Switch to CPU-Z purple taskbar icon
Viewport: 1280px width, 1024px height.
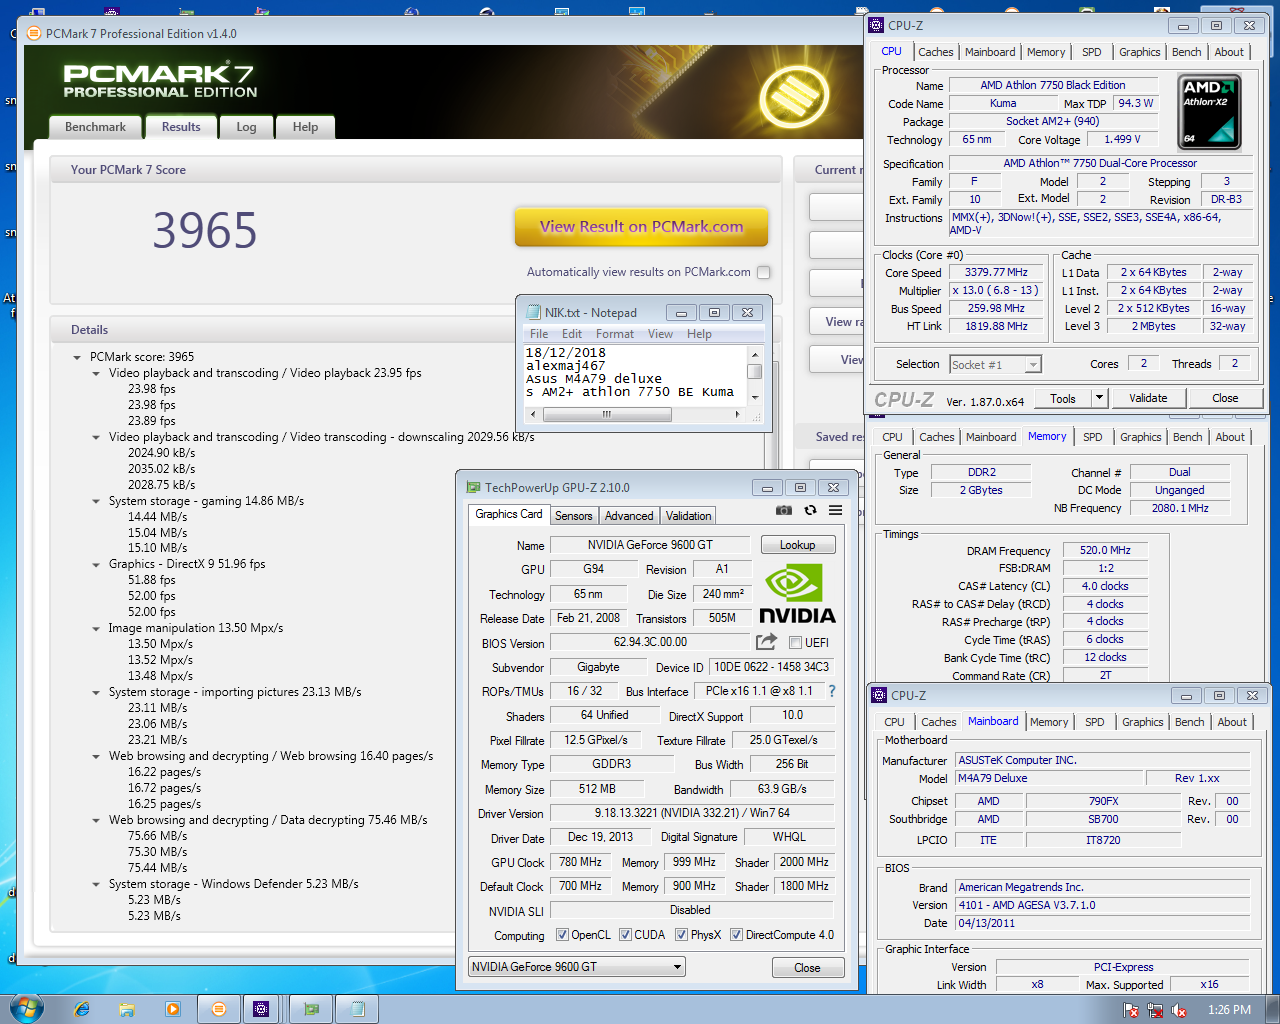pyautogui.click(x=261, y=1009)
